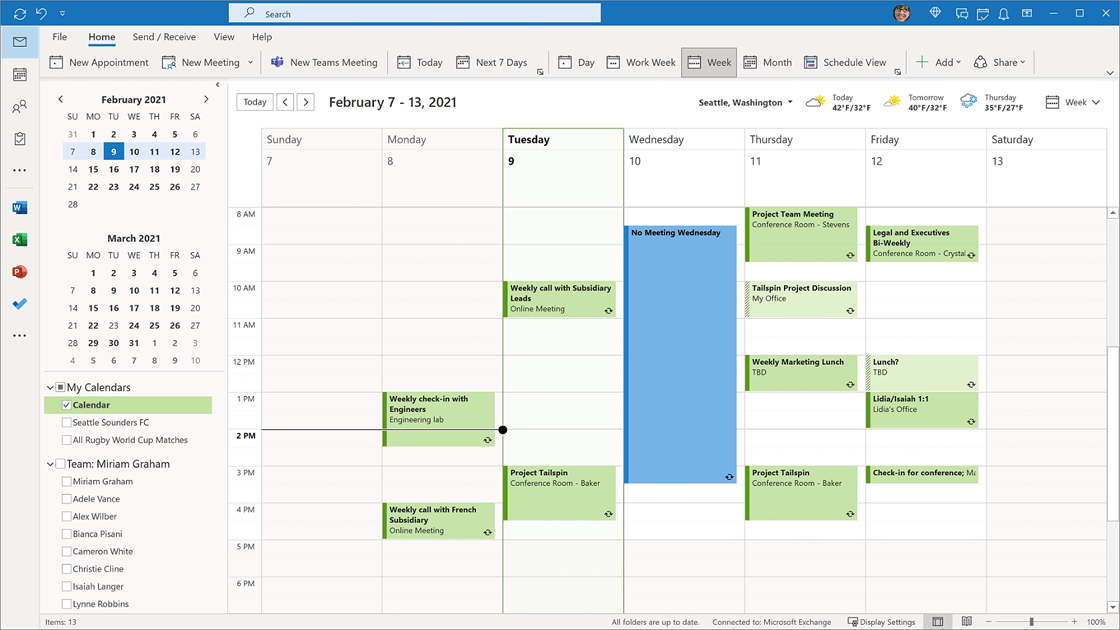Switch to Schedule View
The height and width of the screenshot is (630, 1120).
[845, 62]
